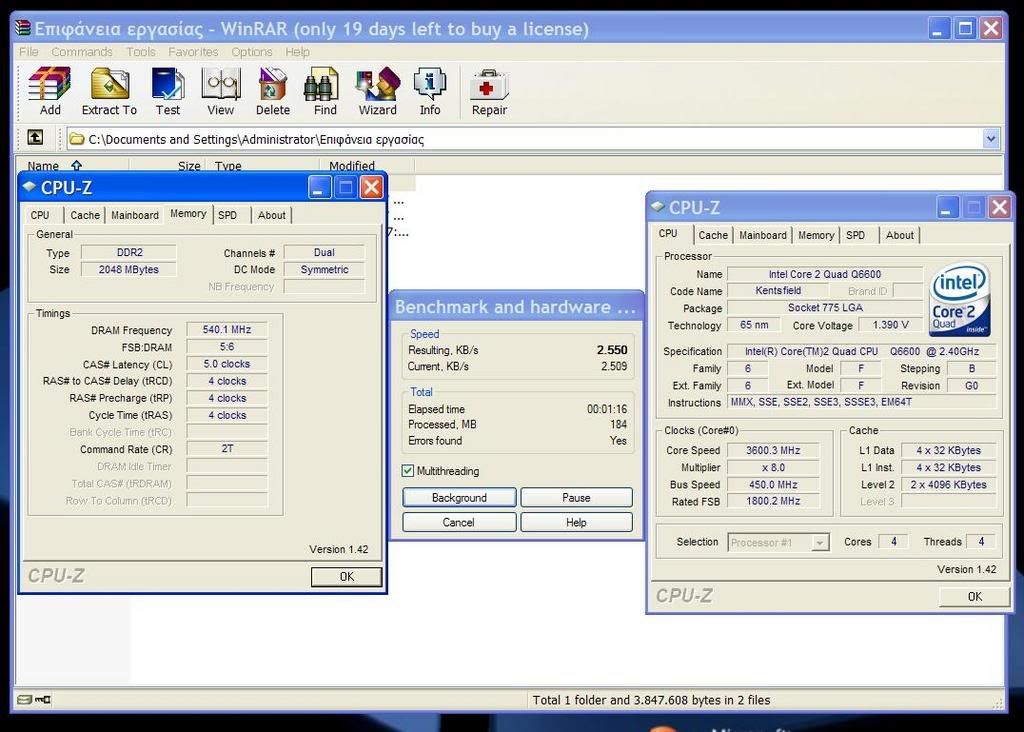Open the Processor #1 selection dropdown
Viewport: 1024px width, 732px height.
click(778, 542)
